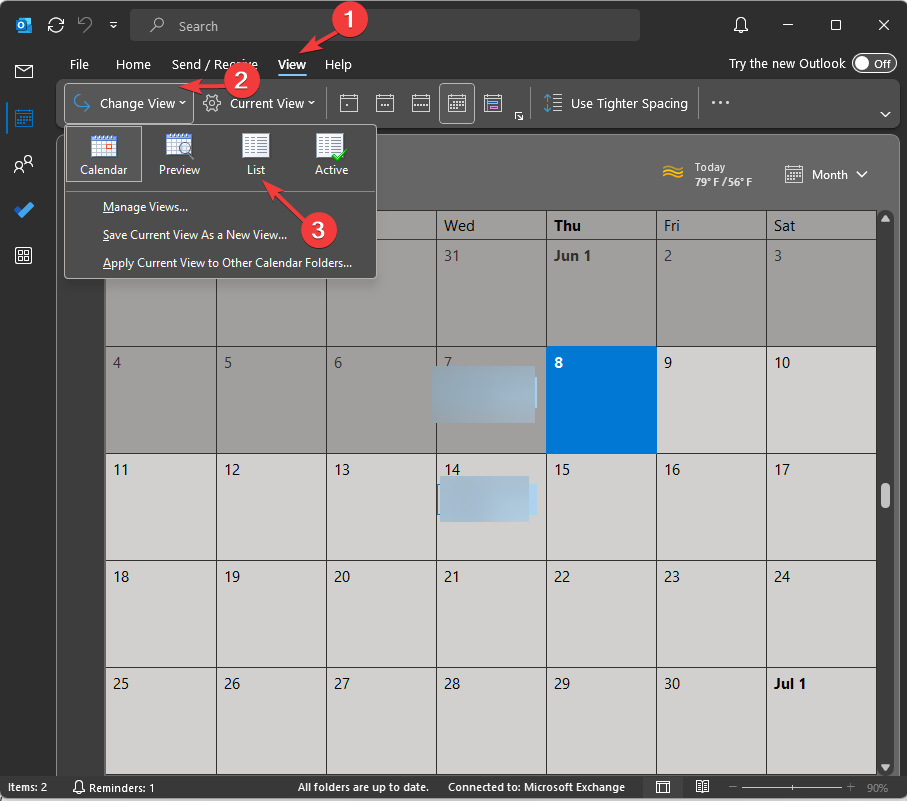The width and height of the screenshot is (907, 801).
Task: Choose the List view under Change View
Action: tap(256, 152)
